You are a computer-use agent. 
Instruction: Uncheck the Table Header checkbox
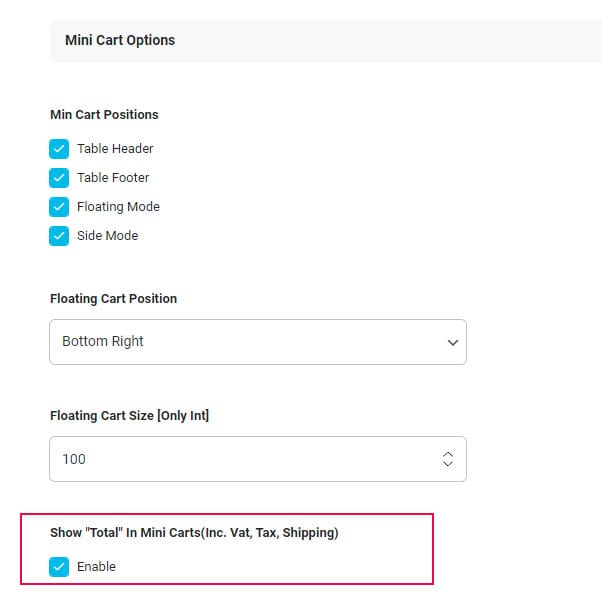(x=59, y=149)
